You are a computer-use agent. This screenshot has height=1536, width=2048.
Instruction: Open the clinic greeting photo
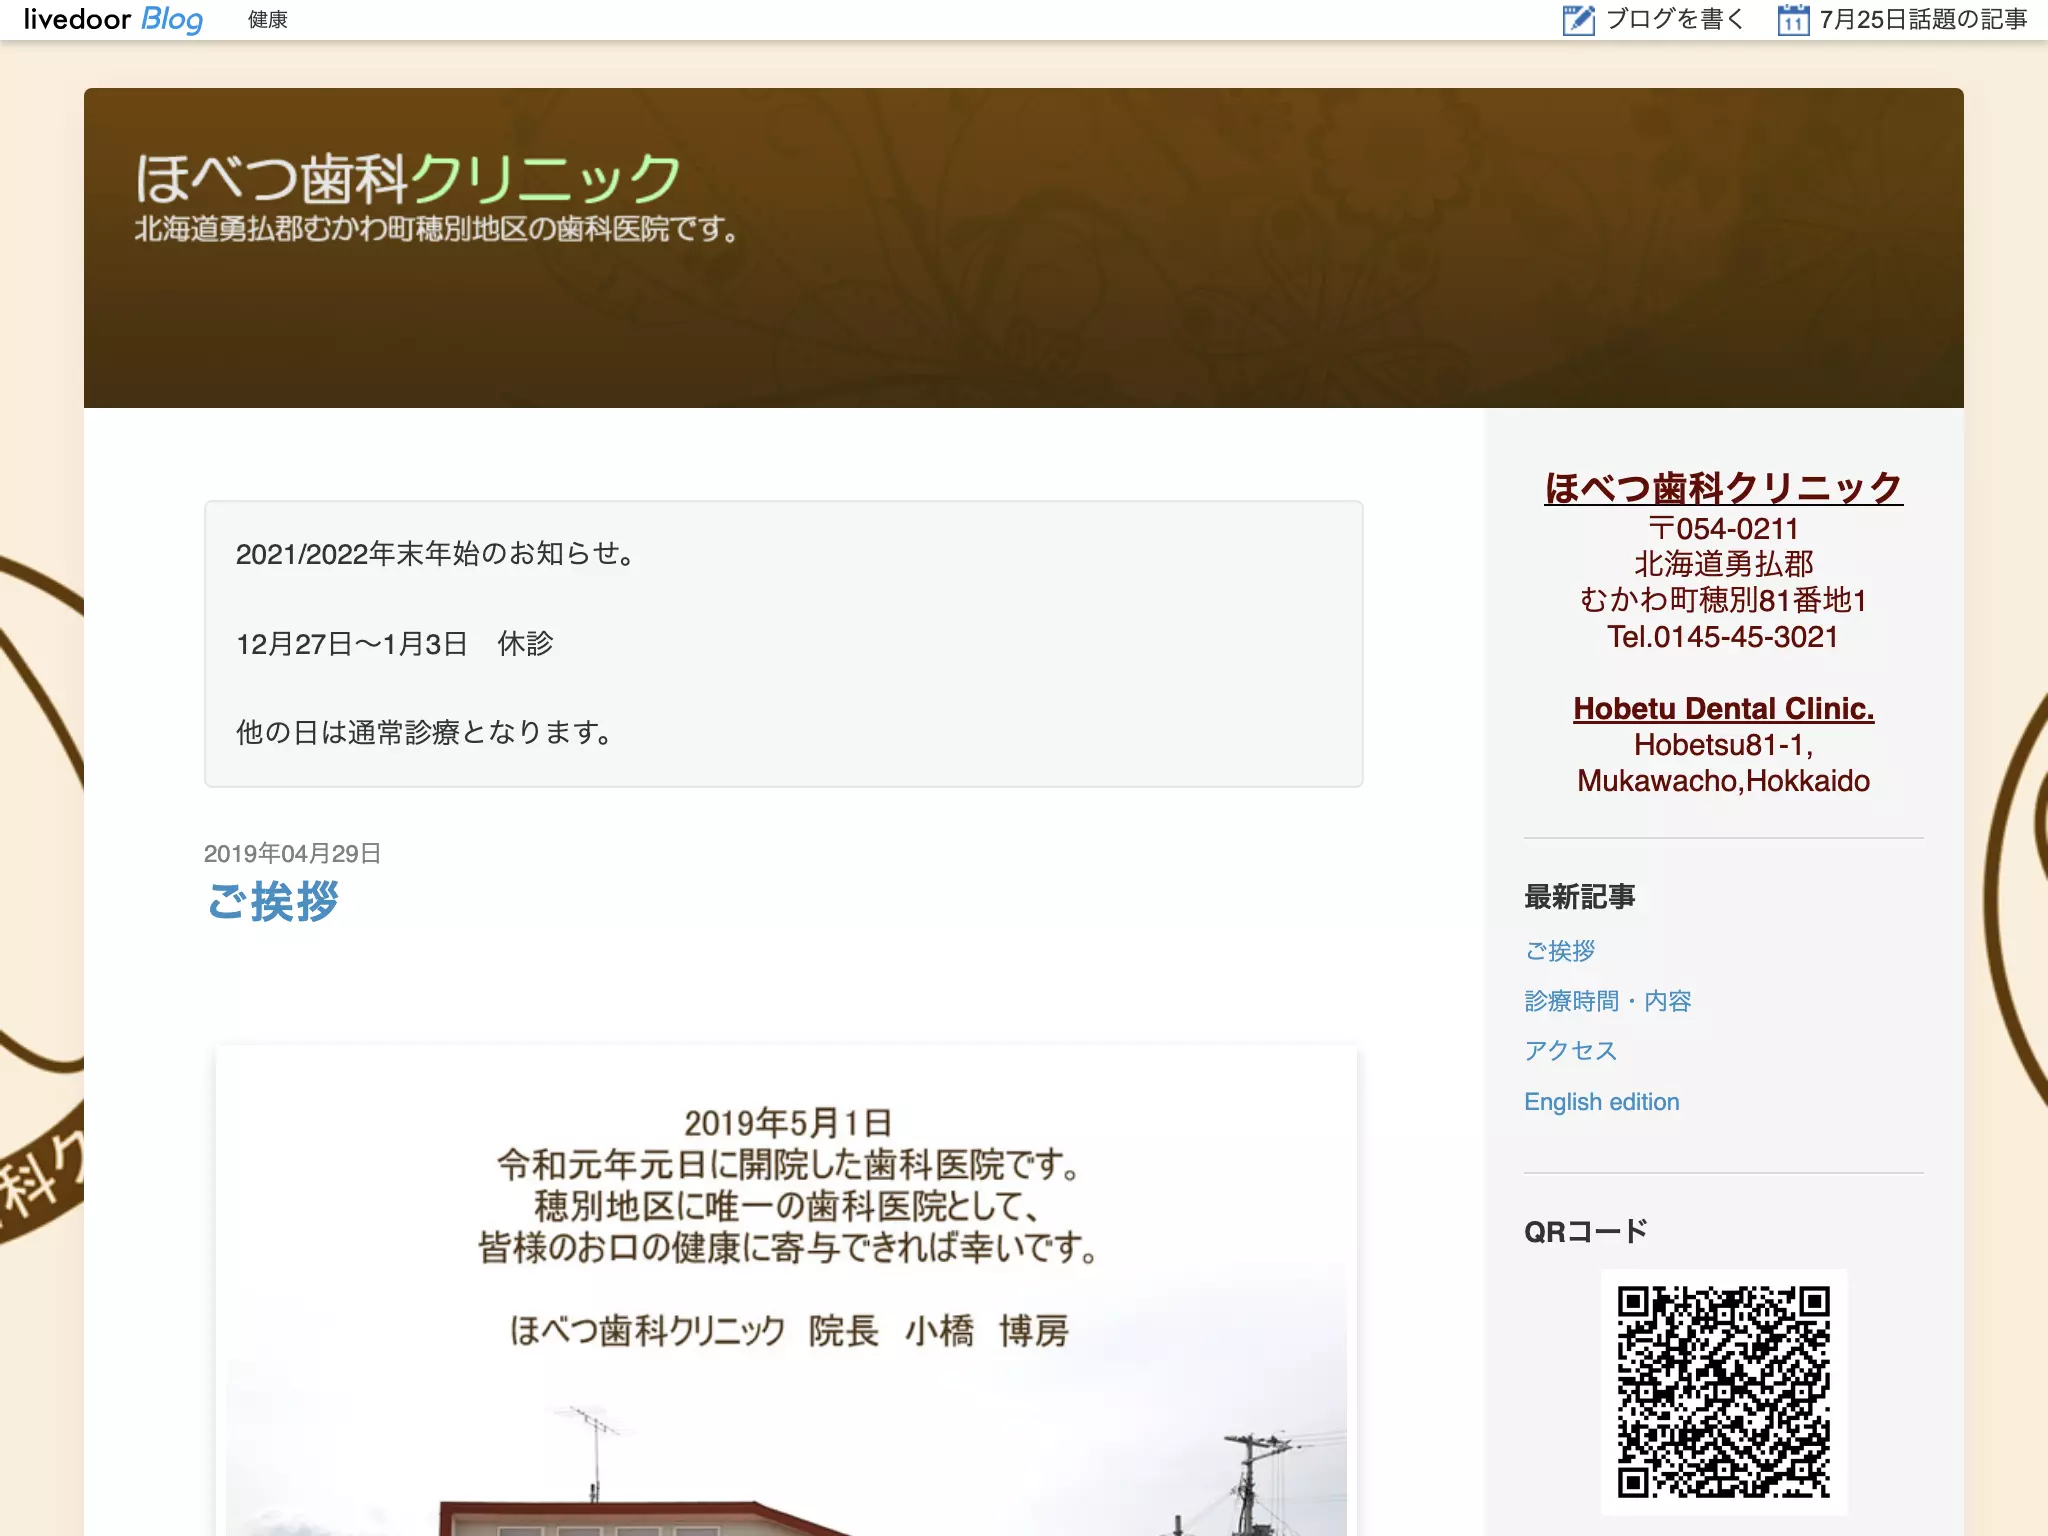point(786,1291)
